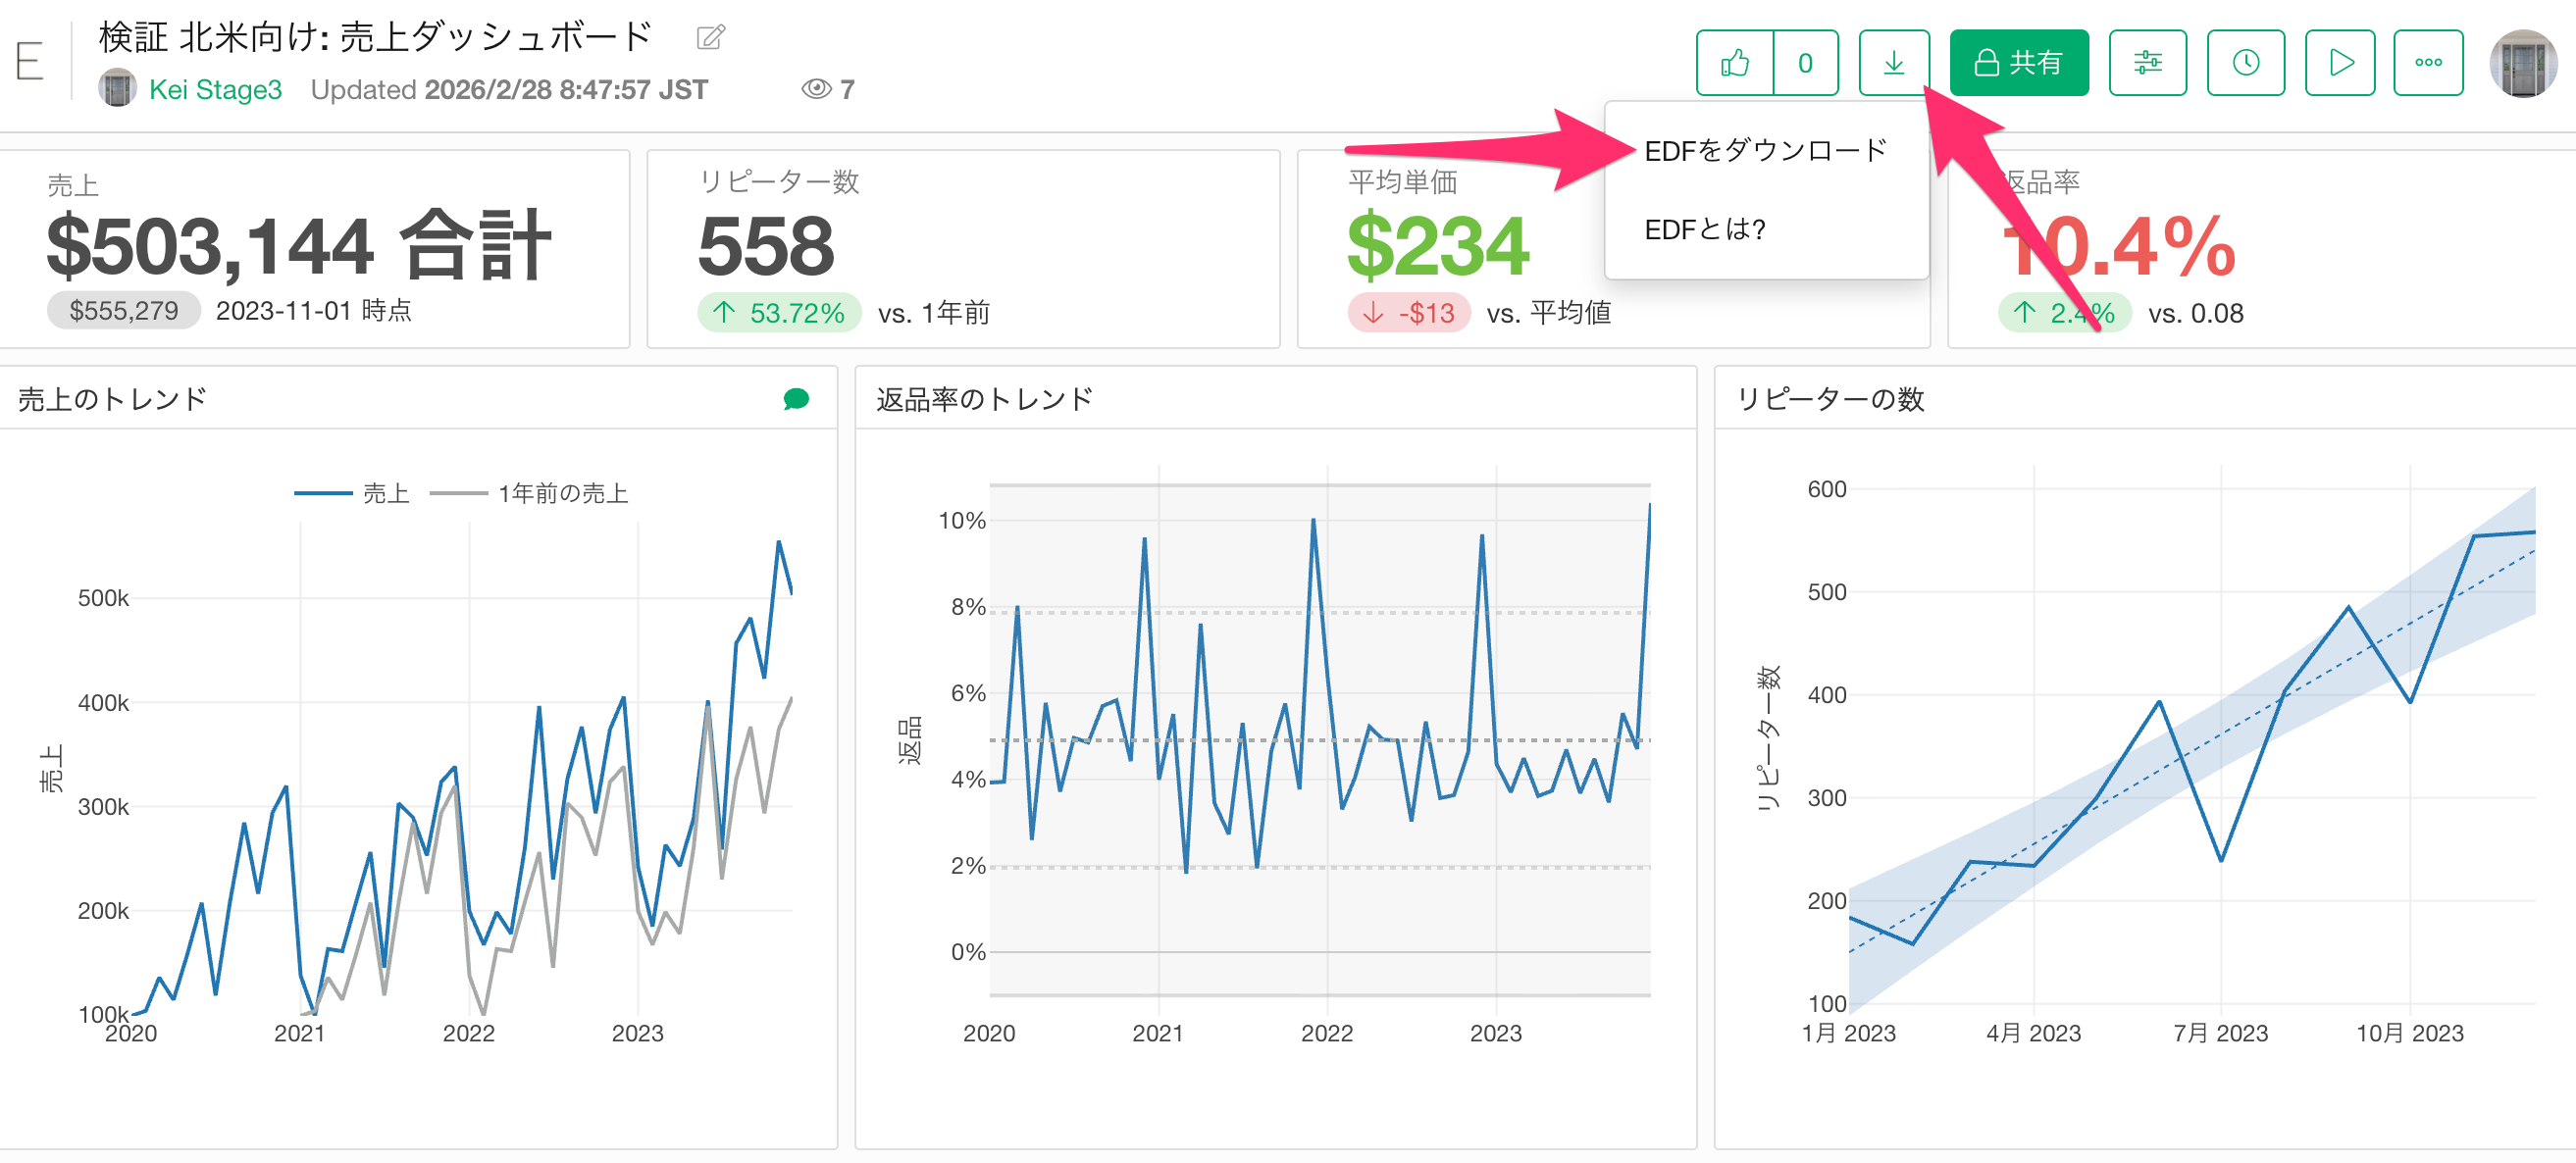Click the pencil edit title icon
Screen dimensions: 2576x1163
710,38
